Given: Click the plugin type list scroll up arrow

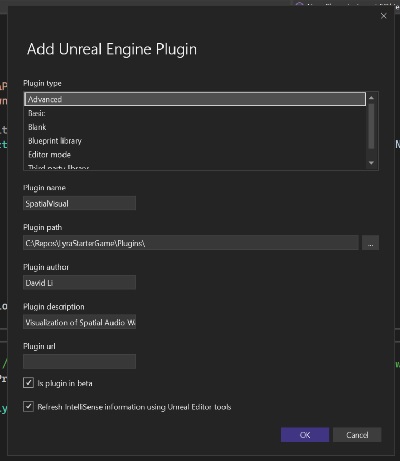Looking at the screenshot, I should [371, 98].
